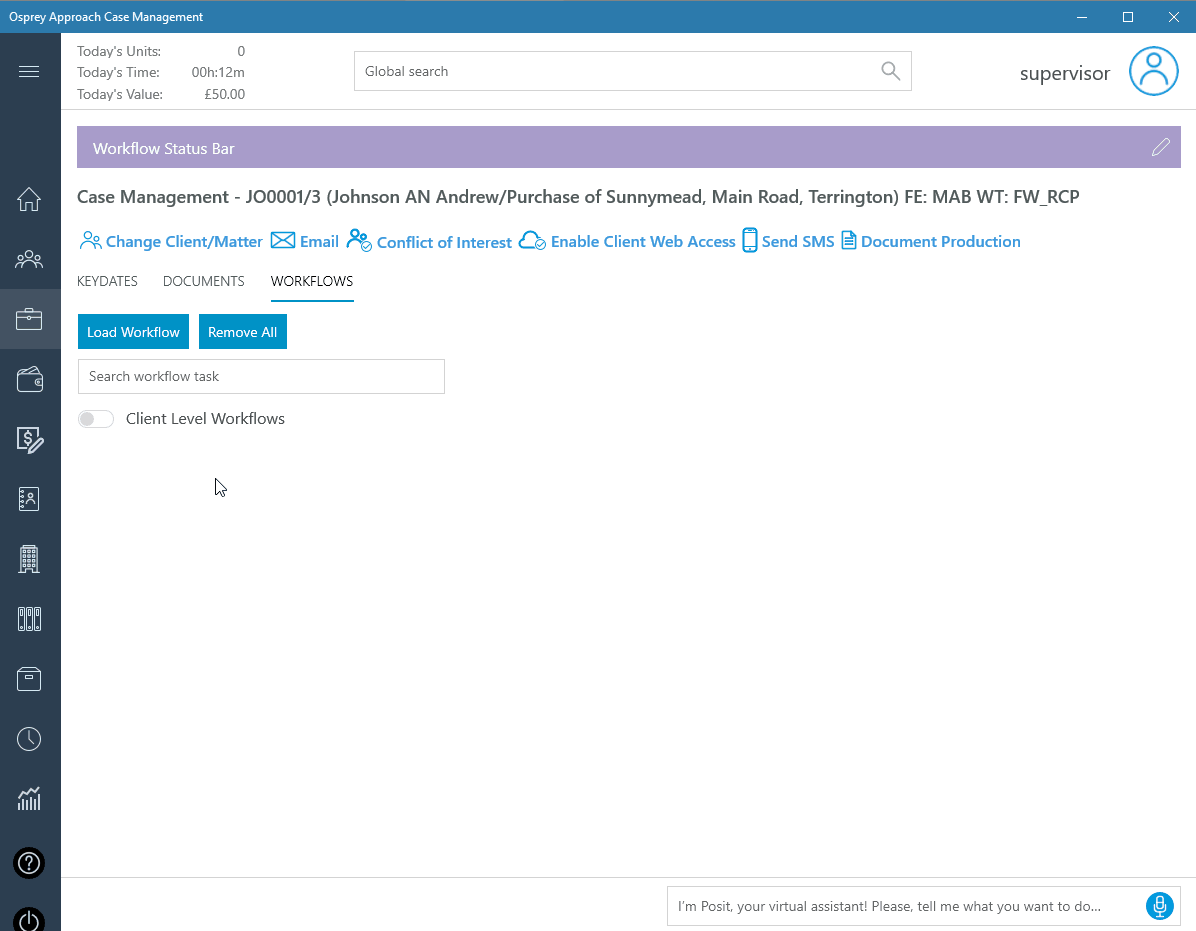Screen dimensions: 1196x931
Task: Click the Workflow Status Bar header
Action: 629,147
